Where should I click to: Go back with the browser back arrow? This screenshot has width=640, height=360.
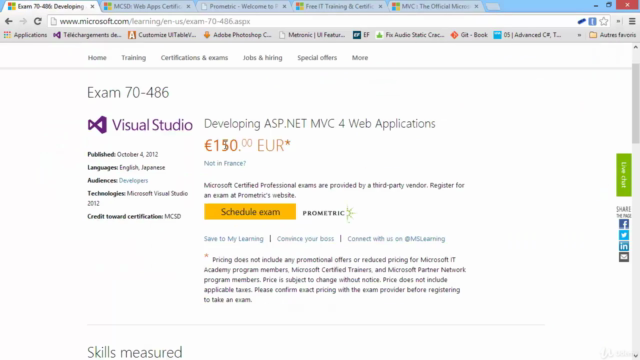[9, 21]
